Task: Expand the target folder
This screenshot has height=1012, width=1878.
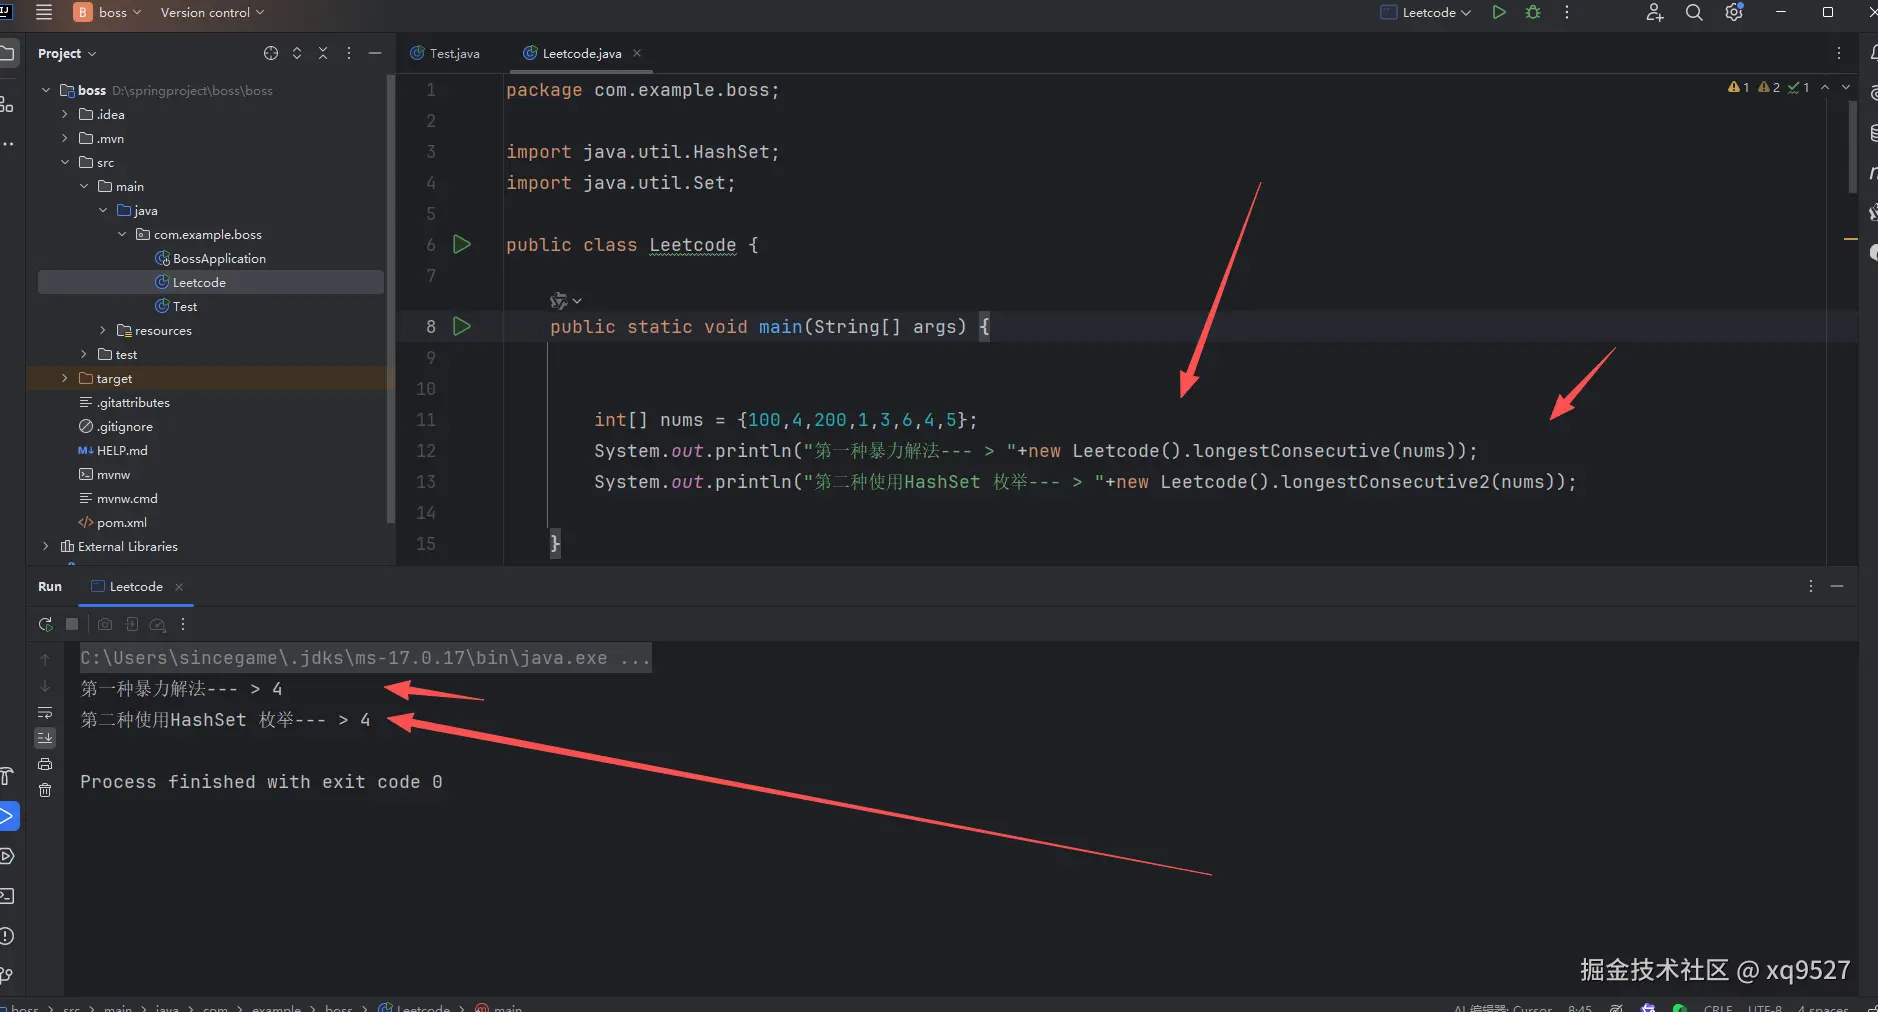Action: (65, 378)
